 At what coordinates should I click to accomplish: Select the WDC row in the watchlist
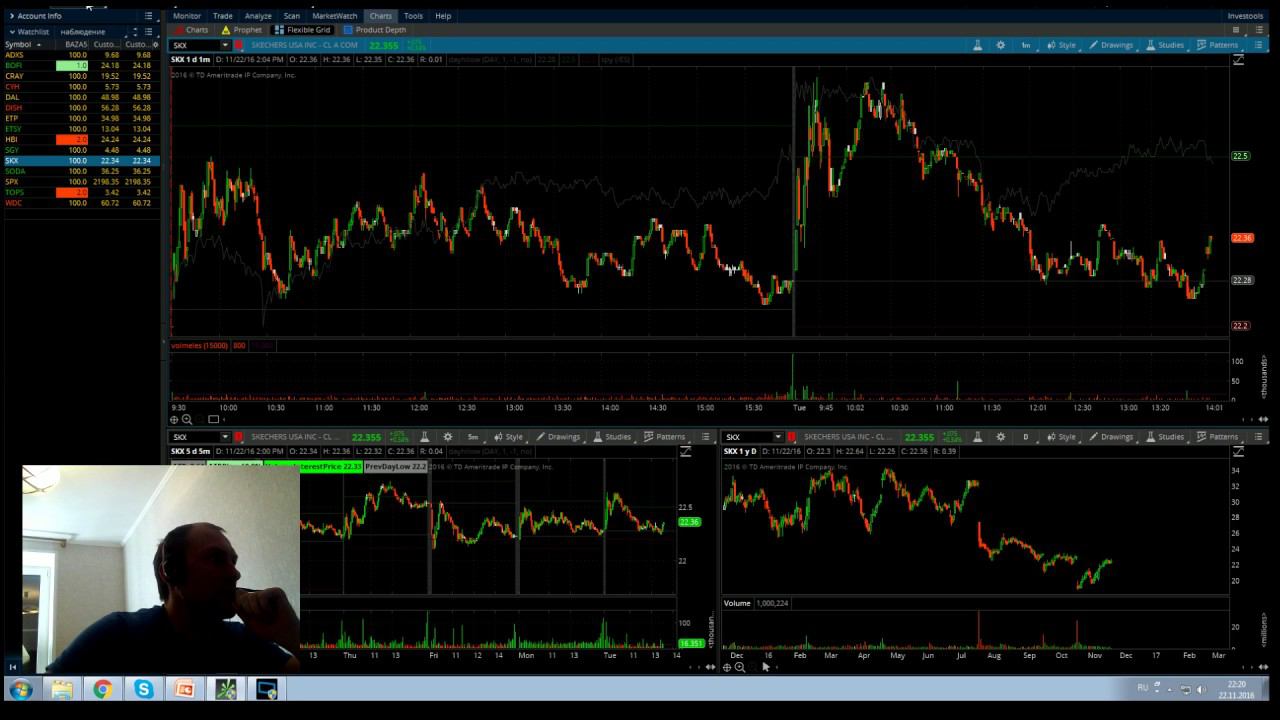tap(80, 203)
